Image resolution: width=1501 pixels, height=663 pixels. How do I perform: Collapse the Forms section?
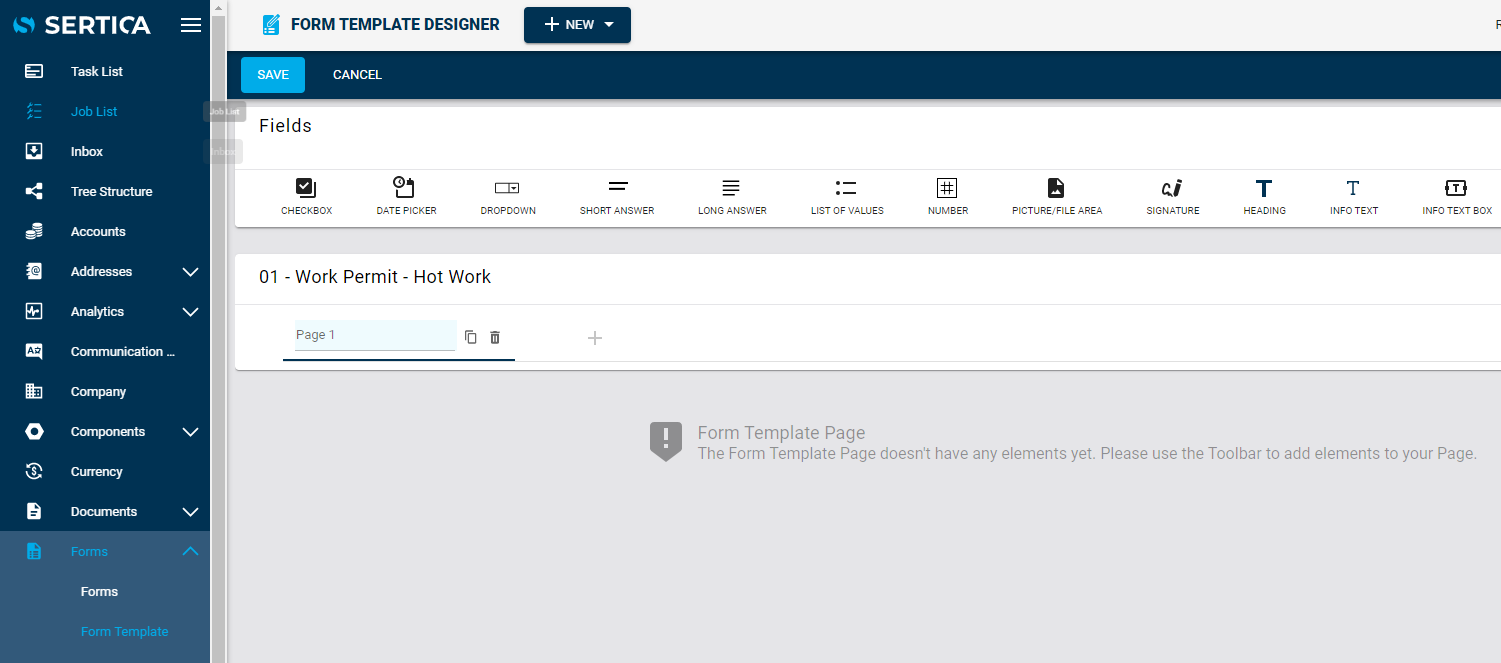pos(191,551)
